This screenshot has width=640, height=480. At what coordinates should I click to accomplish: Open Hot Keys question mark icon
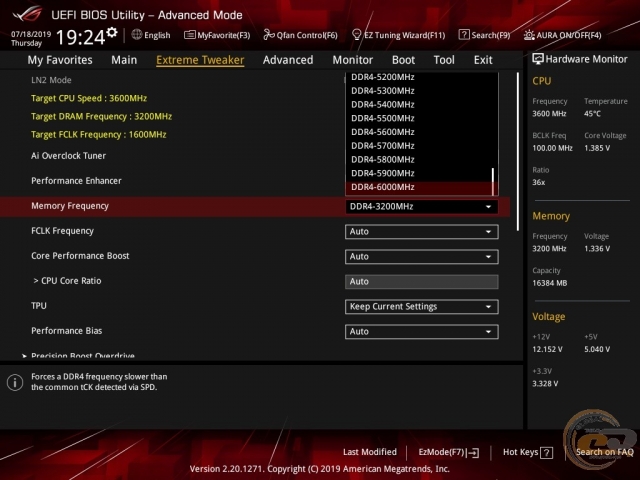point(547,453)
